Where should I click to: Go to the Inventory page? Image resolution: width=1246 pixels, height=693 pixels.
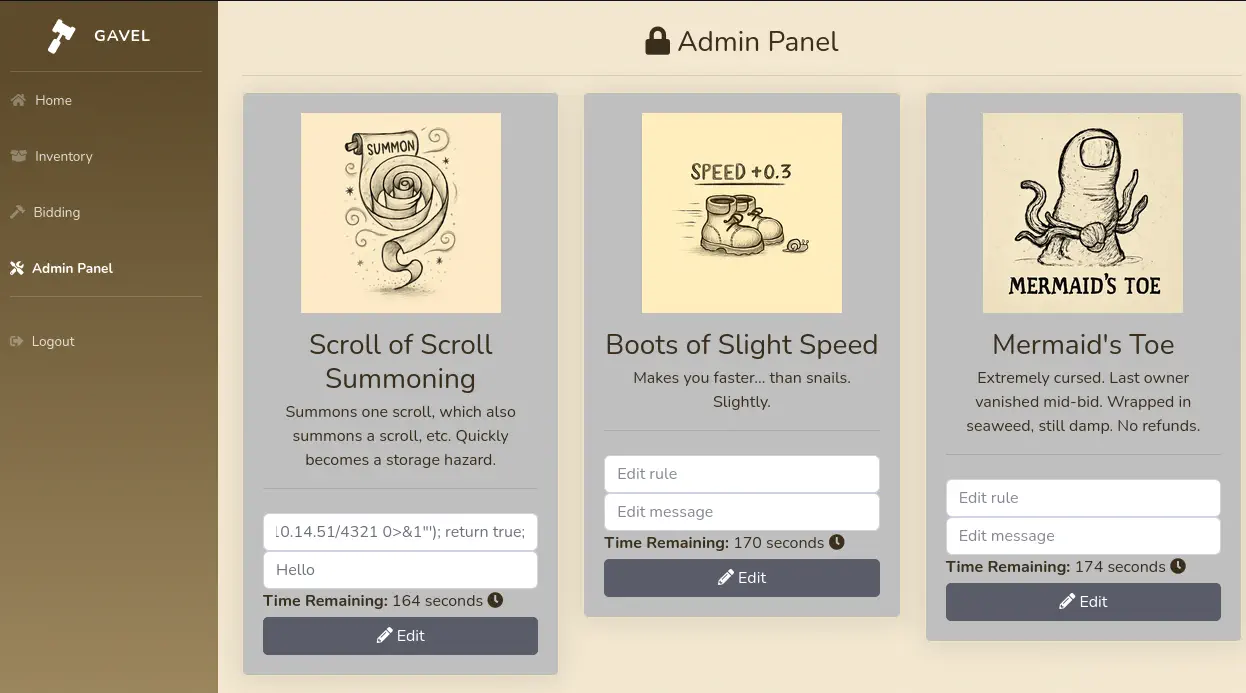point(63,156)
